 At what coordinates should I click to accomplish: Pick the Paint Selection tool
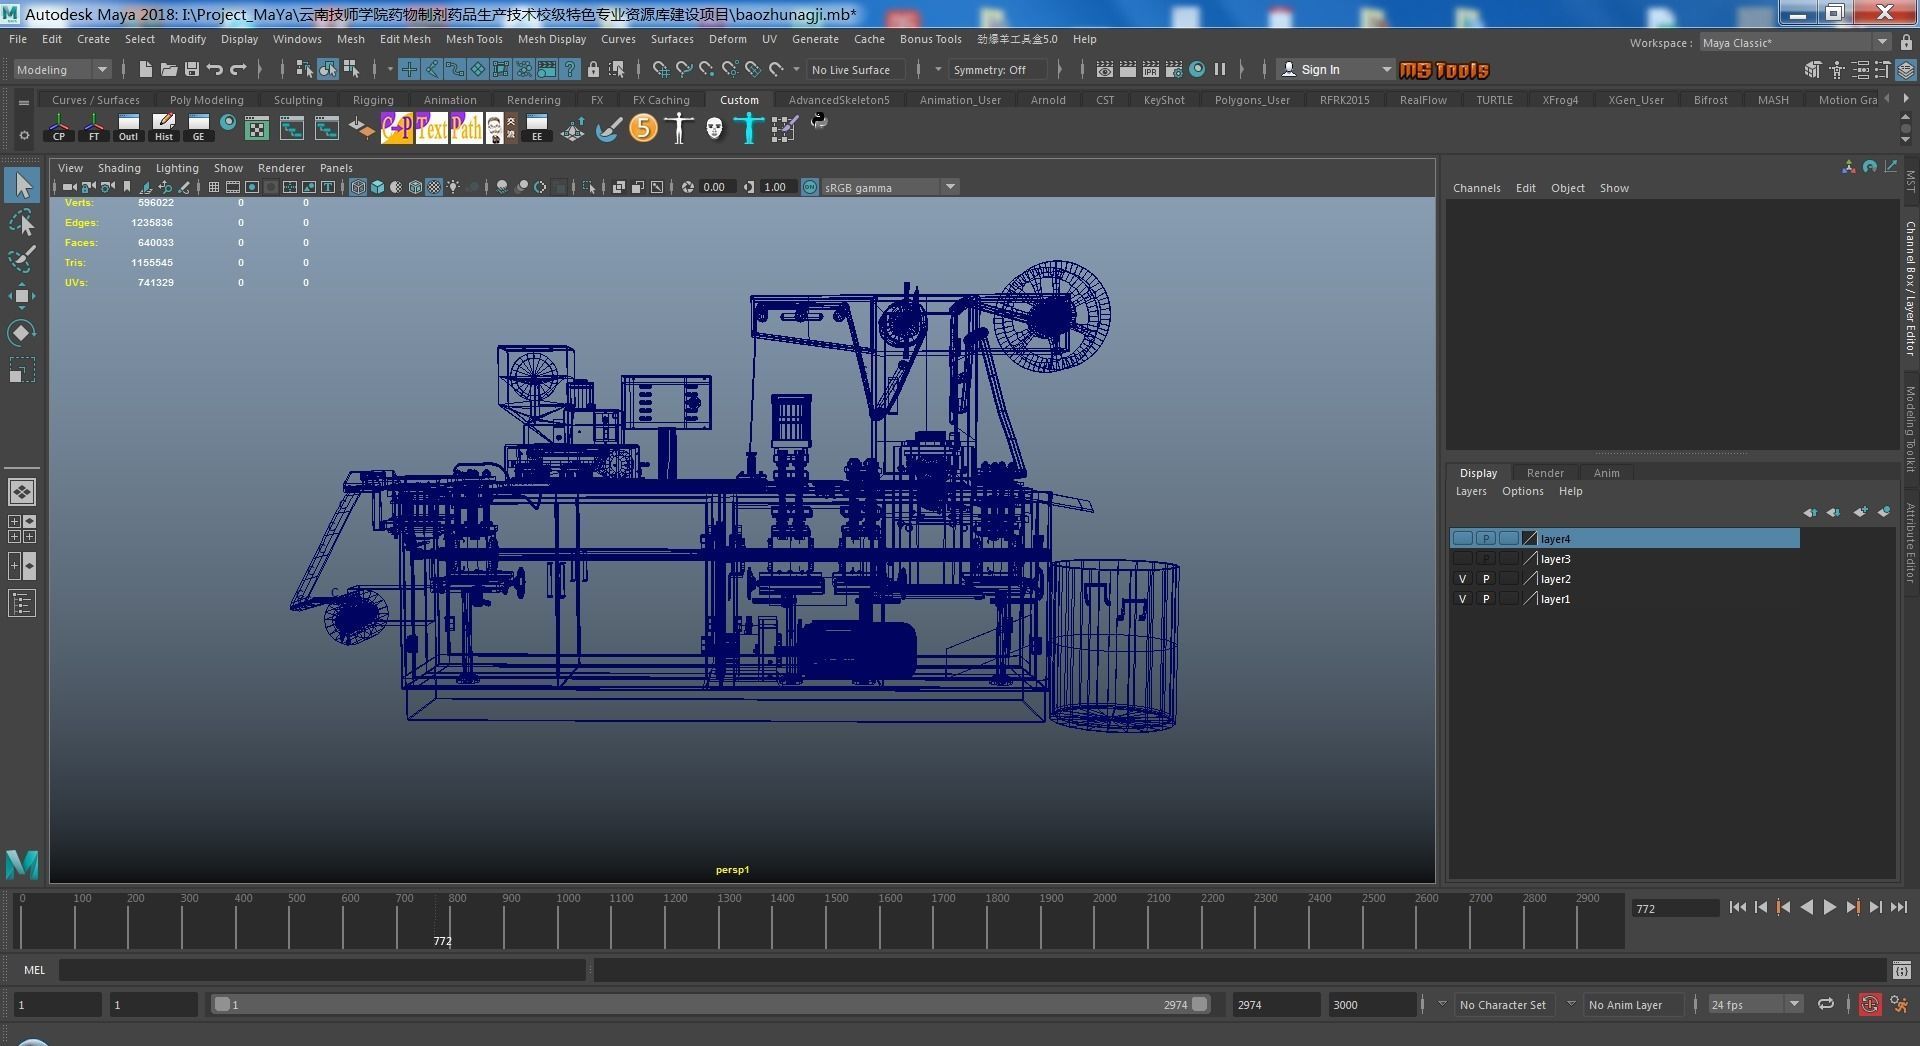point(22,259)
